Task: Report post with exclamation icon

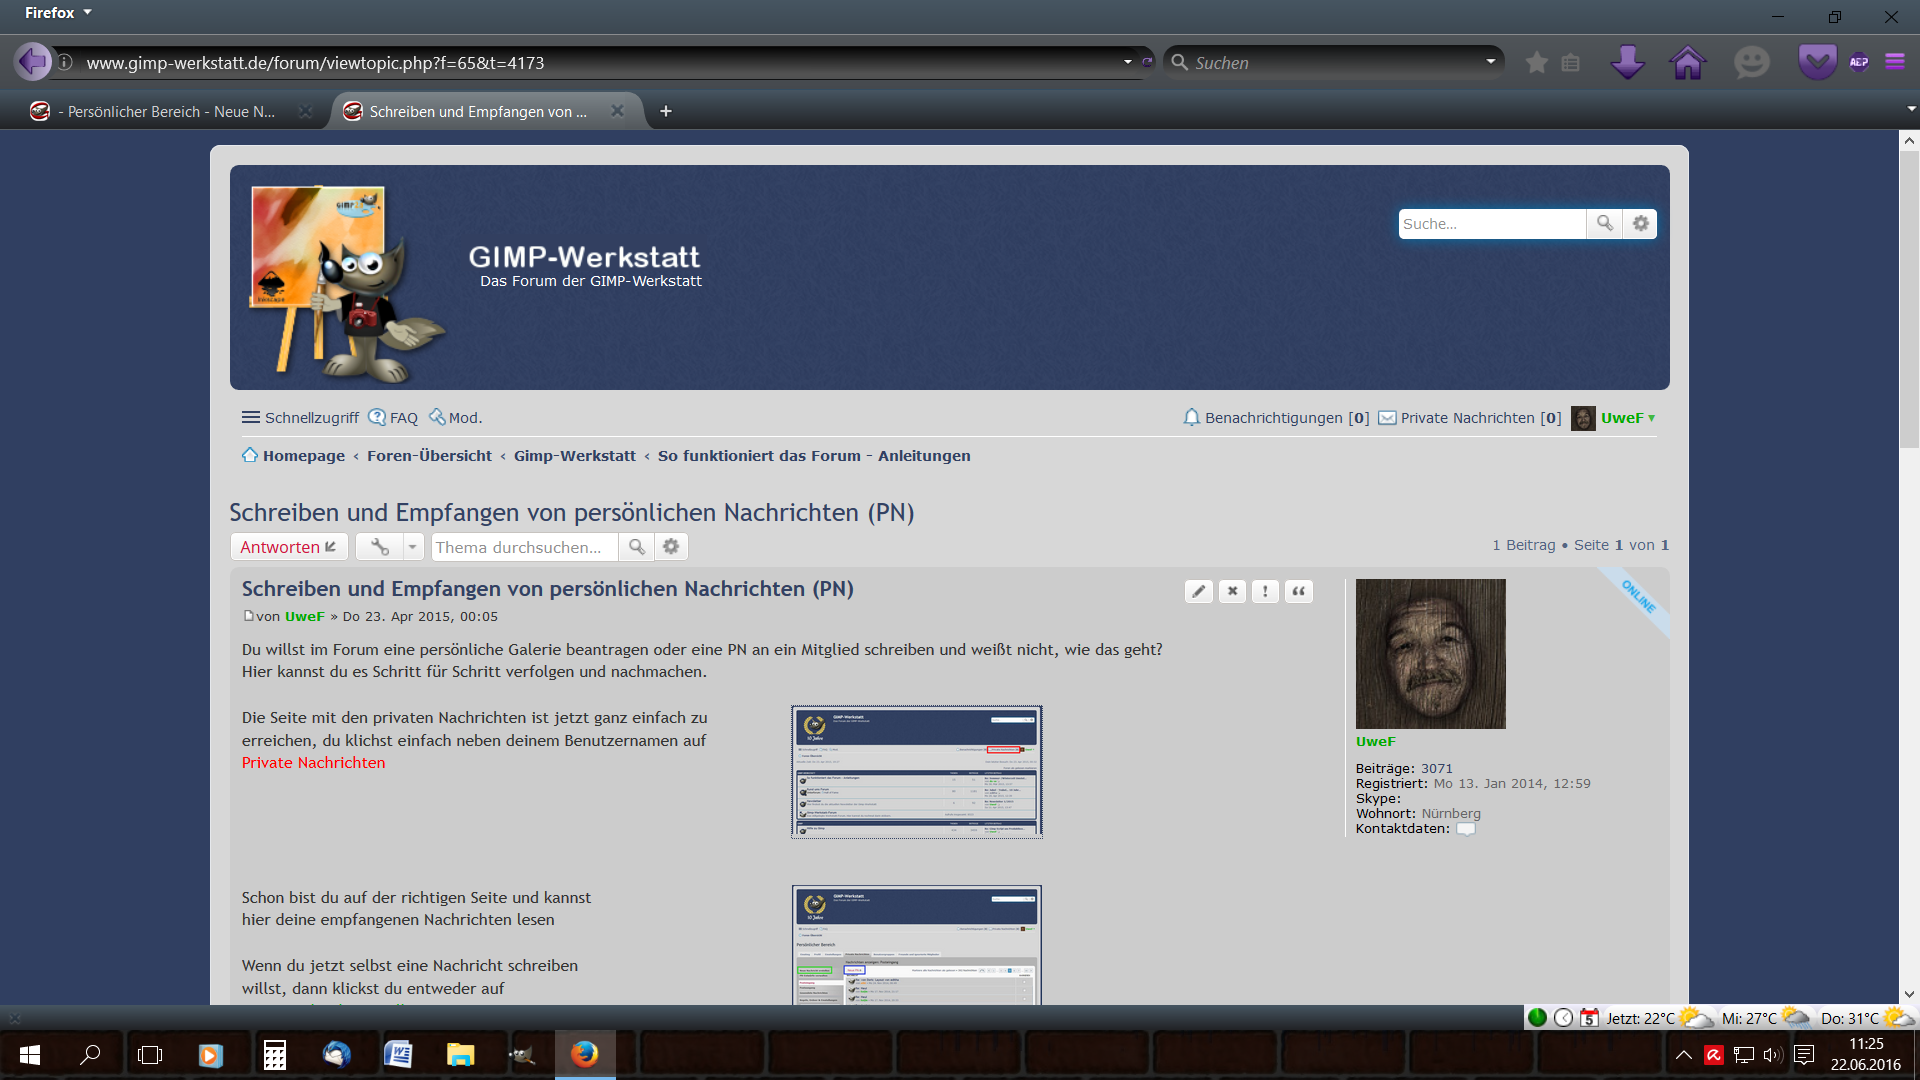Action: pos(1265,591)
